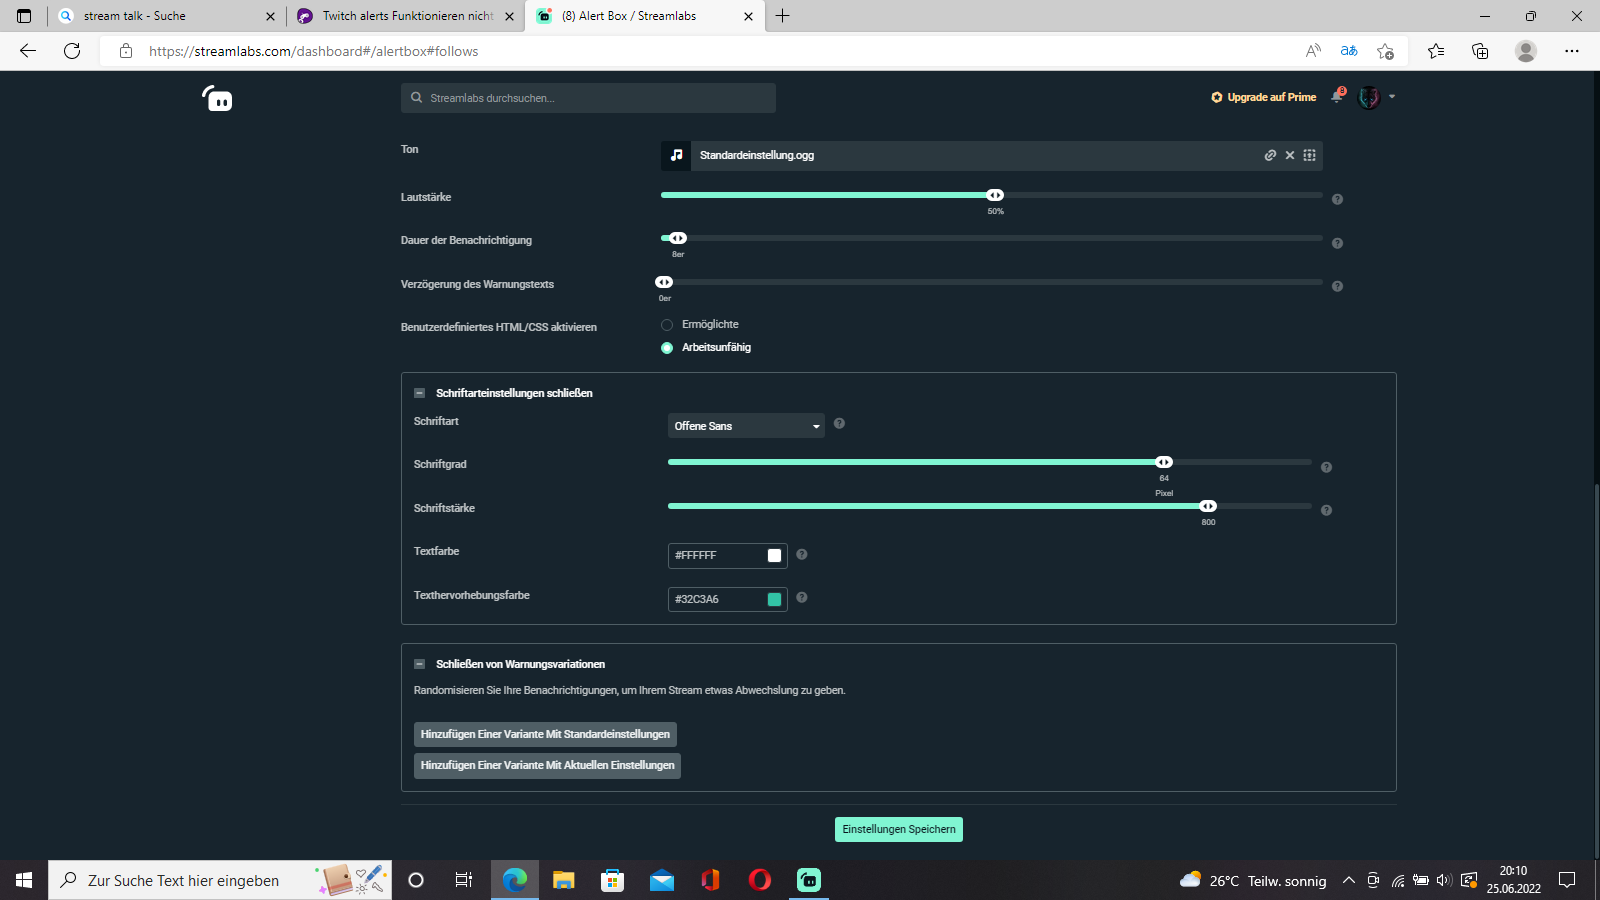The height and width of the screenshot is (900, 1600).
Task: Select the Ermöglichte radio button
Action: tap(667, 325)
